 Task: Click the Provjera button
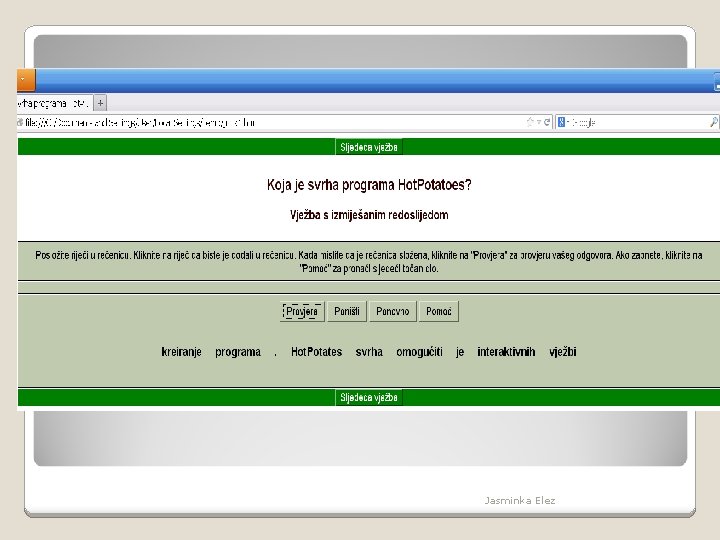(x=302, y=311)
